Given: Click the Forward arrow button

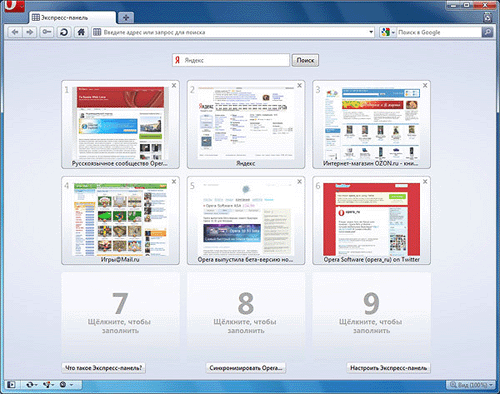Looking at the screenshot, I should click(30, 32).
